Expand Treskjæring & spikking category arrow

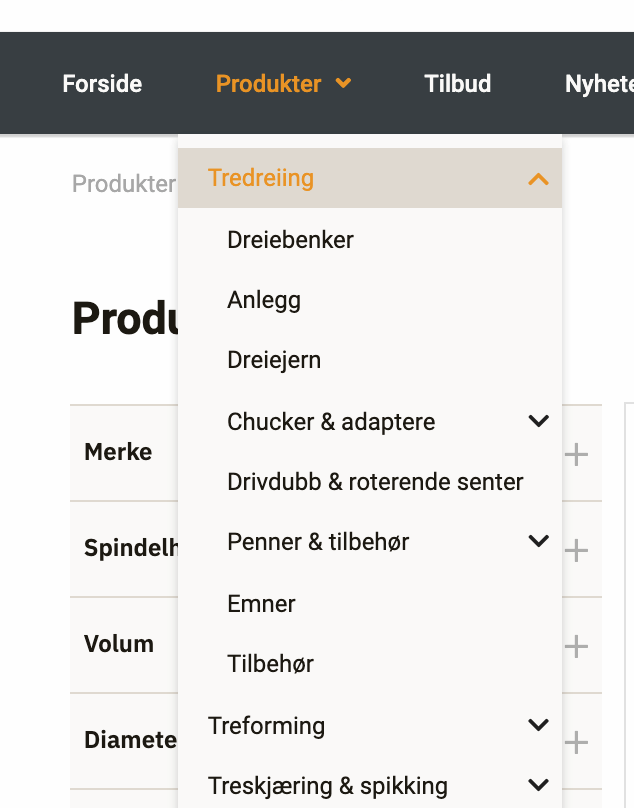click(538, 785)
